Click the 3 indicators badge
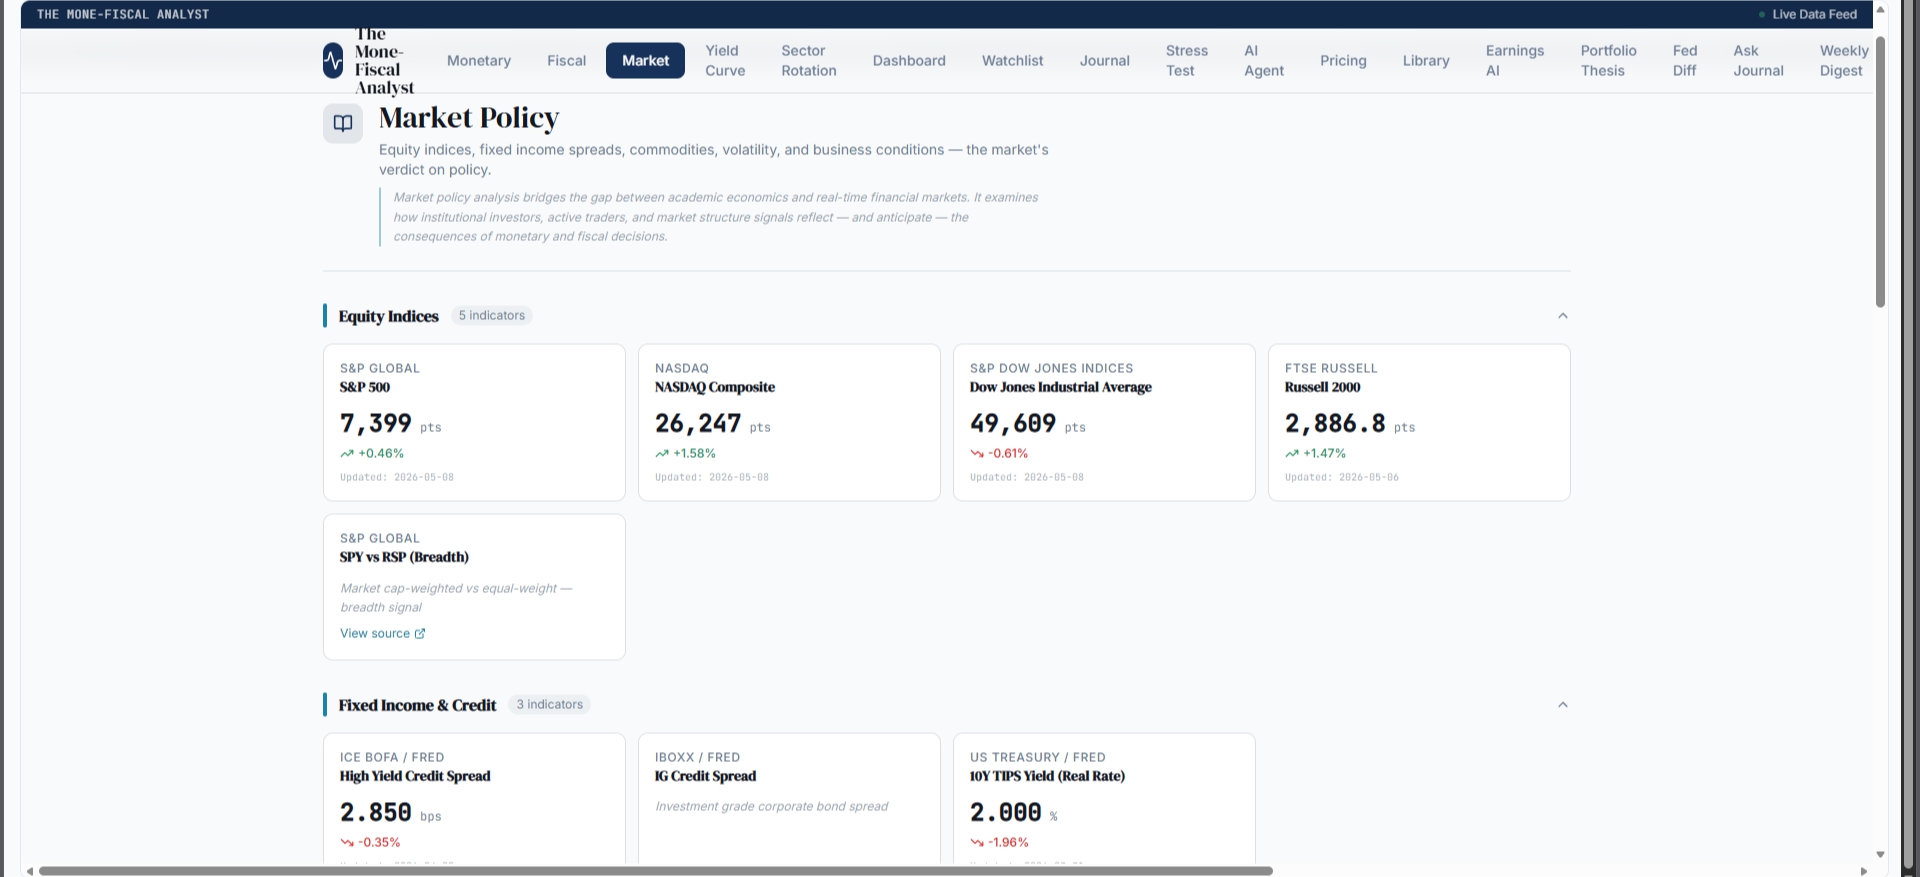1920x877 pixels. 550,705
